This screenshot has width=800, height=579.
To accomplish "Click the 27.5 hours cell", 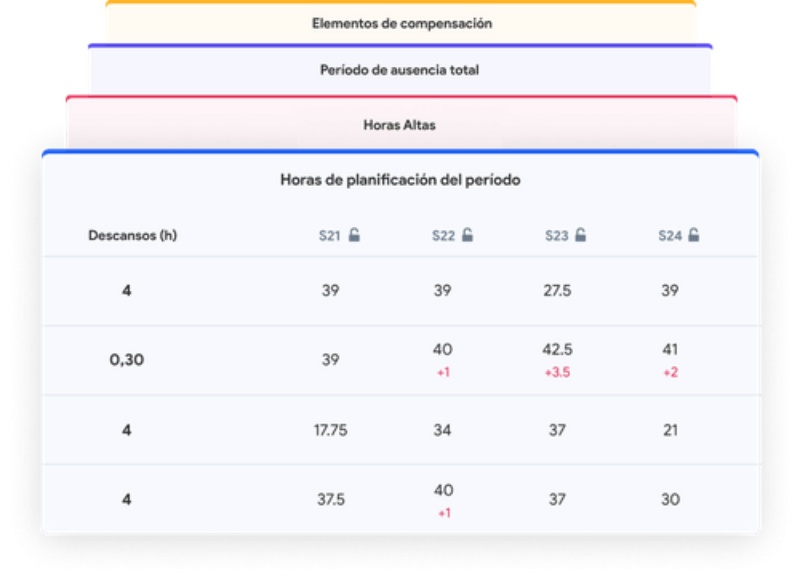I will tap(557, 290).
